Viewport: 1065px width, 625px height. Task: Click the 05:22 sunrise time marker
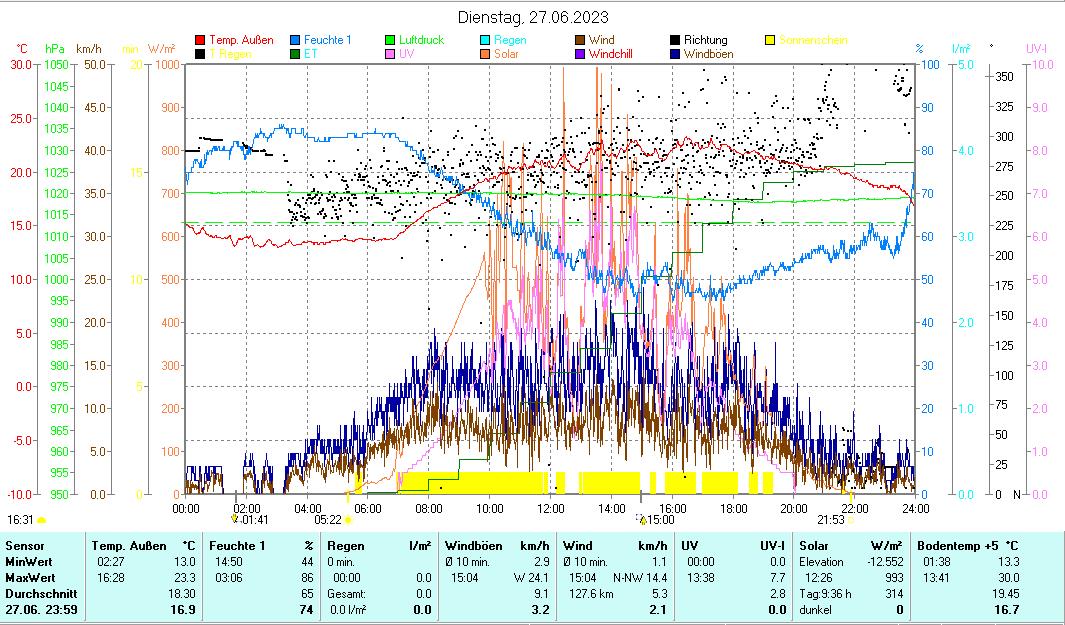[328, 519]
